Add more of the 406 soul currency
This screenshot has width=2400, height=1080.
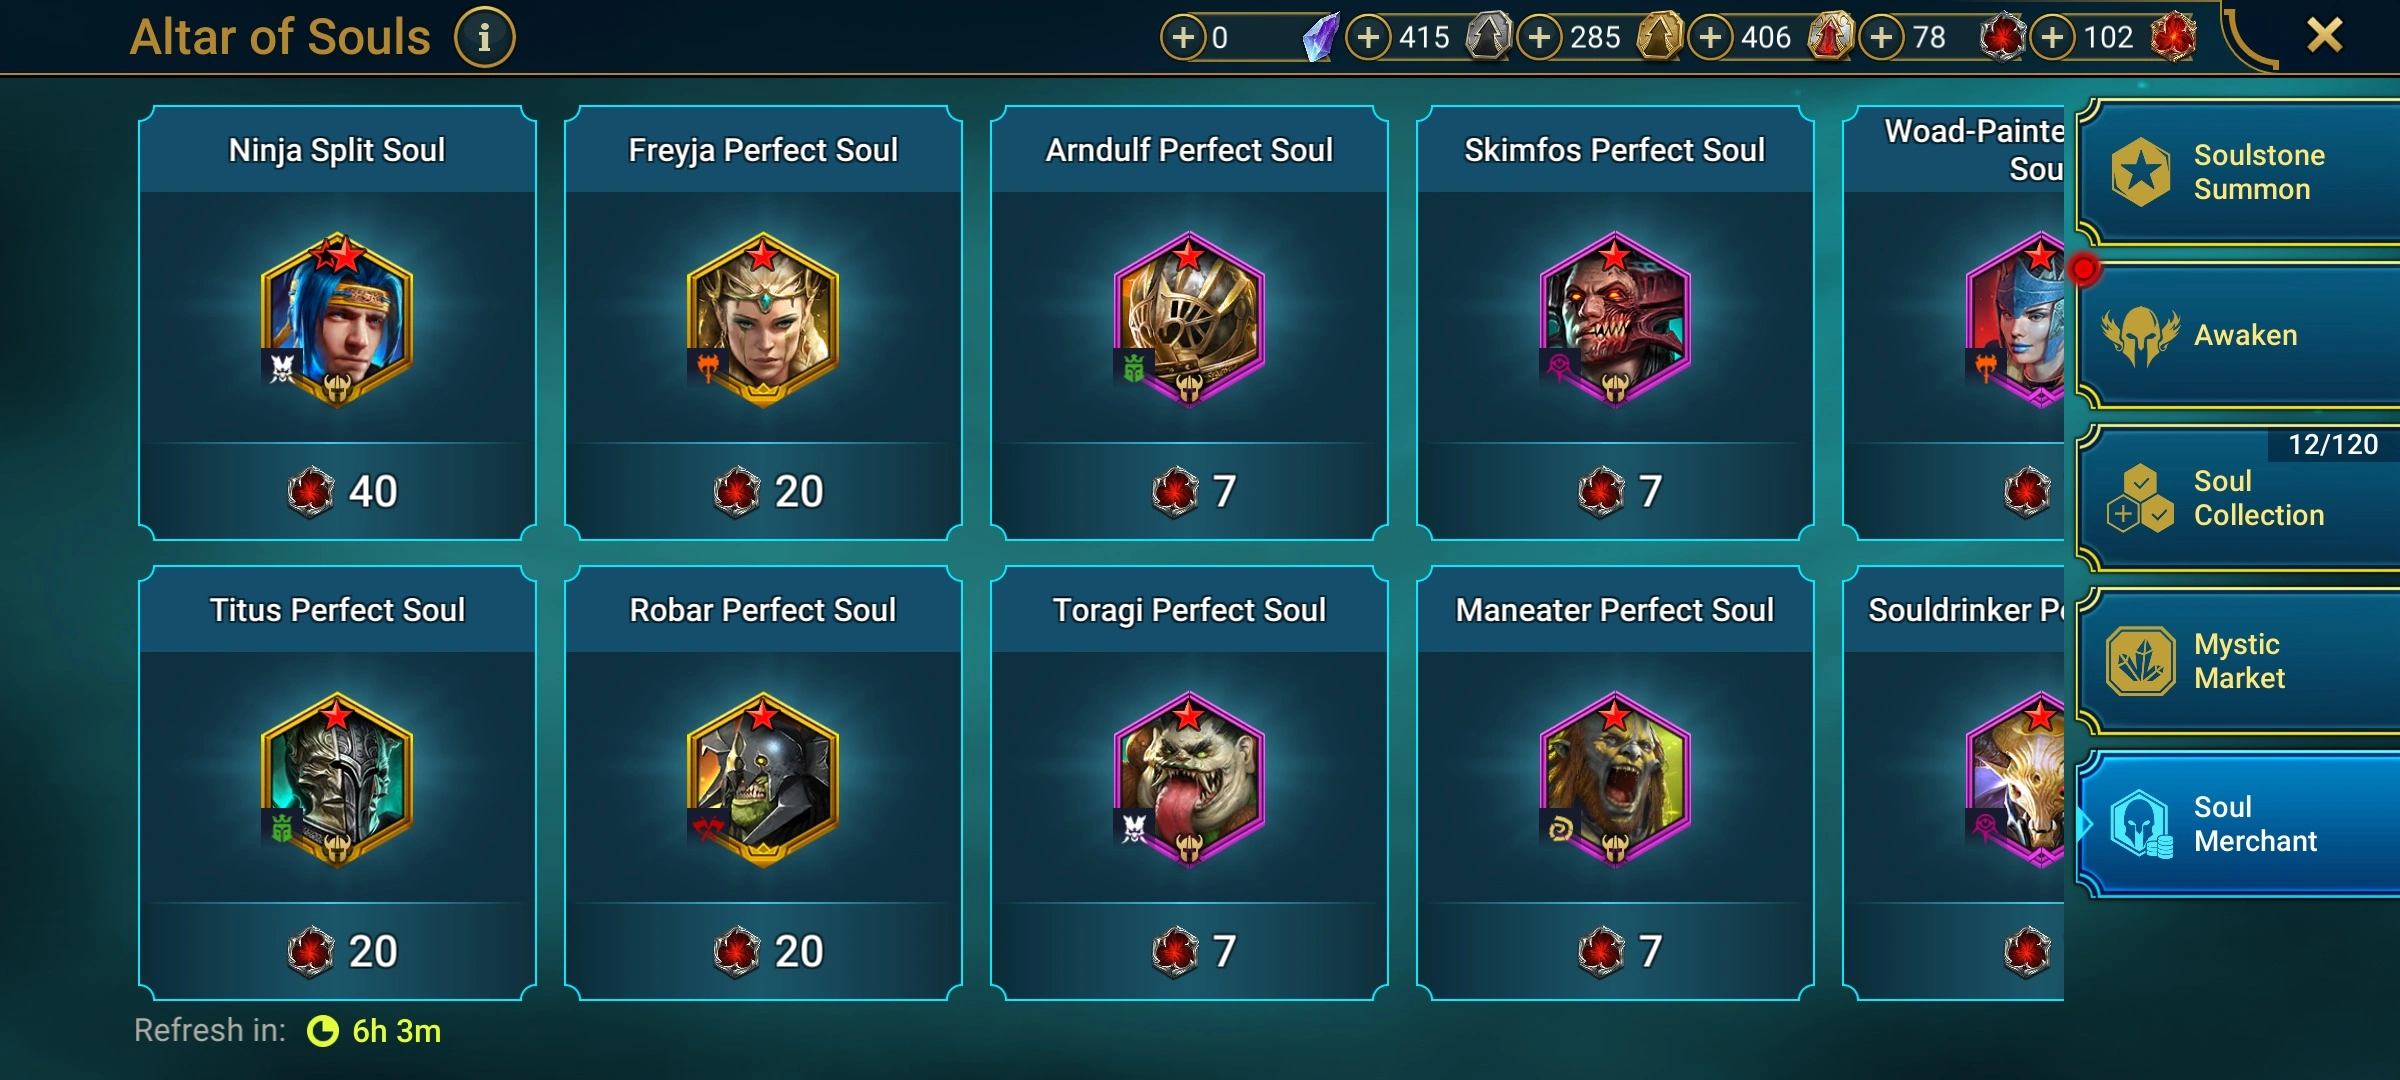point(1711,38)
